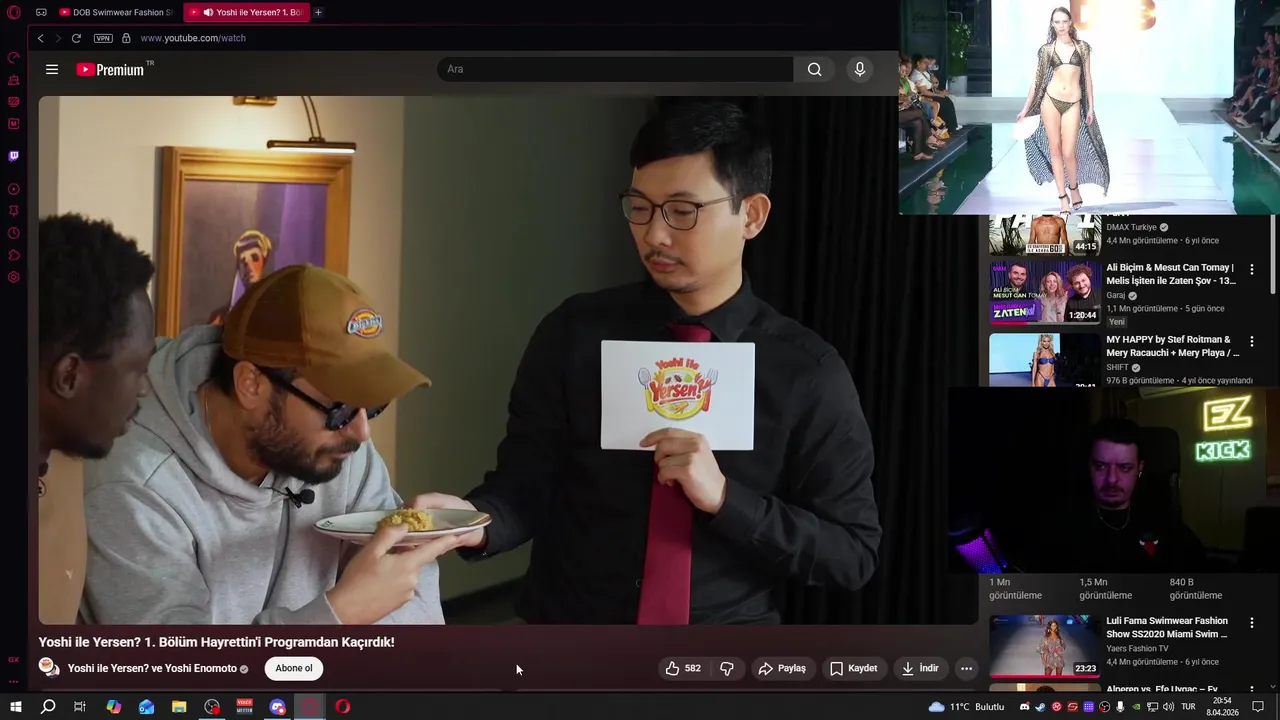View site security lock icon

[126, 38]
